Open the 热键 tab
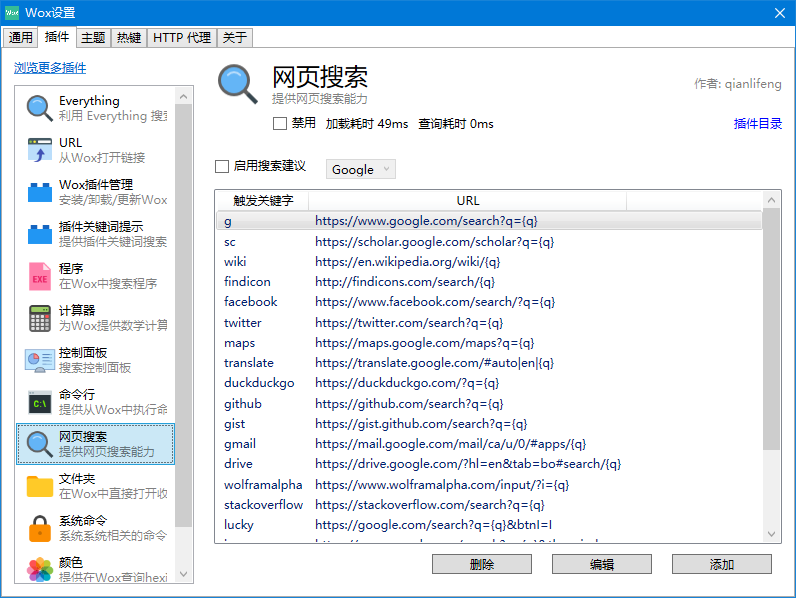 pos(129,38)
